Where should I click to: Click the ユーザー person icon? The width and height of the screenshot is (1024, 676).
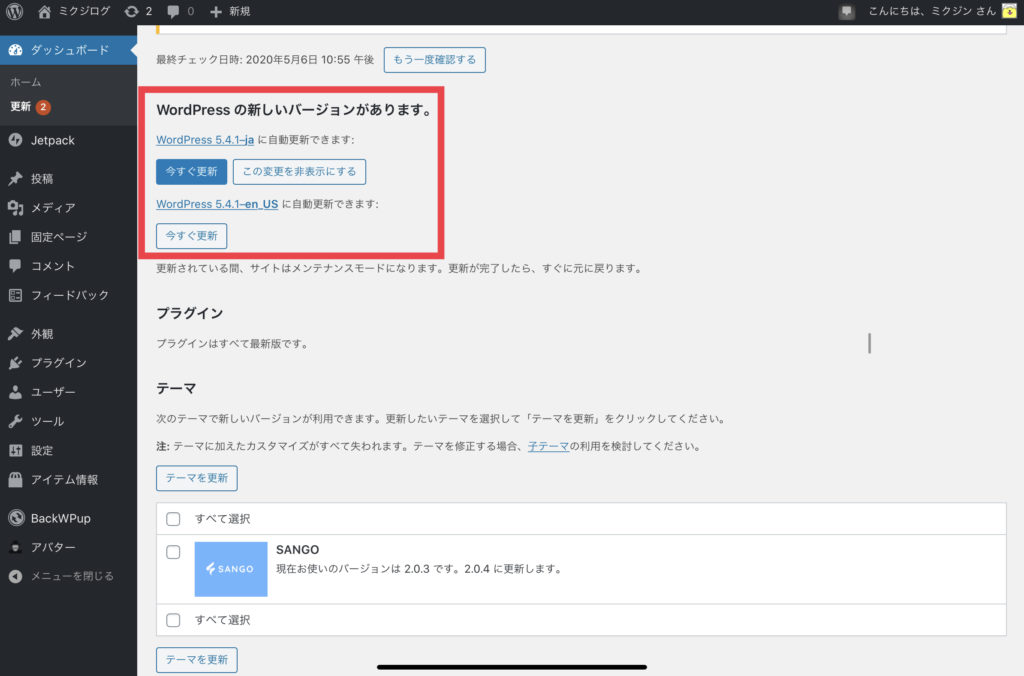15,392
